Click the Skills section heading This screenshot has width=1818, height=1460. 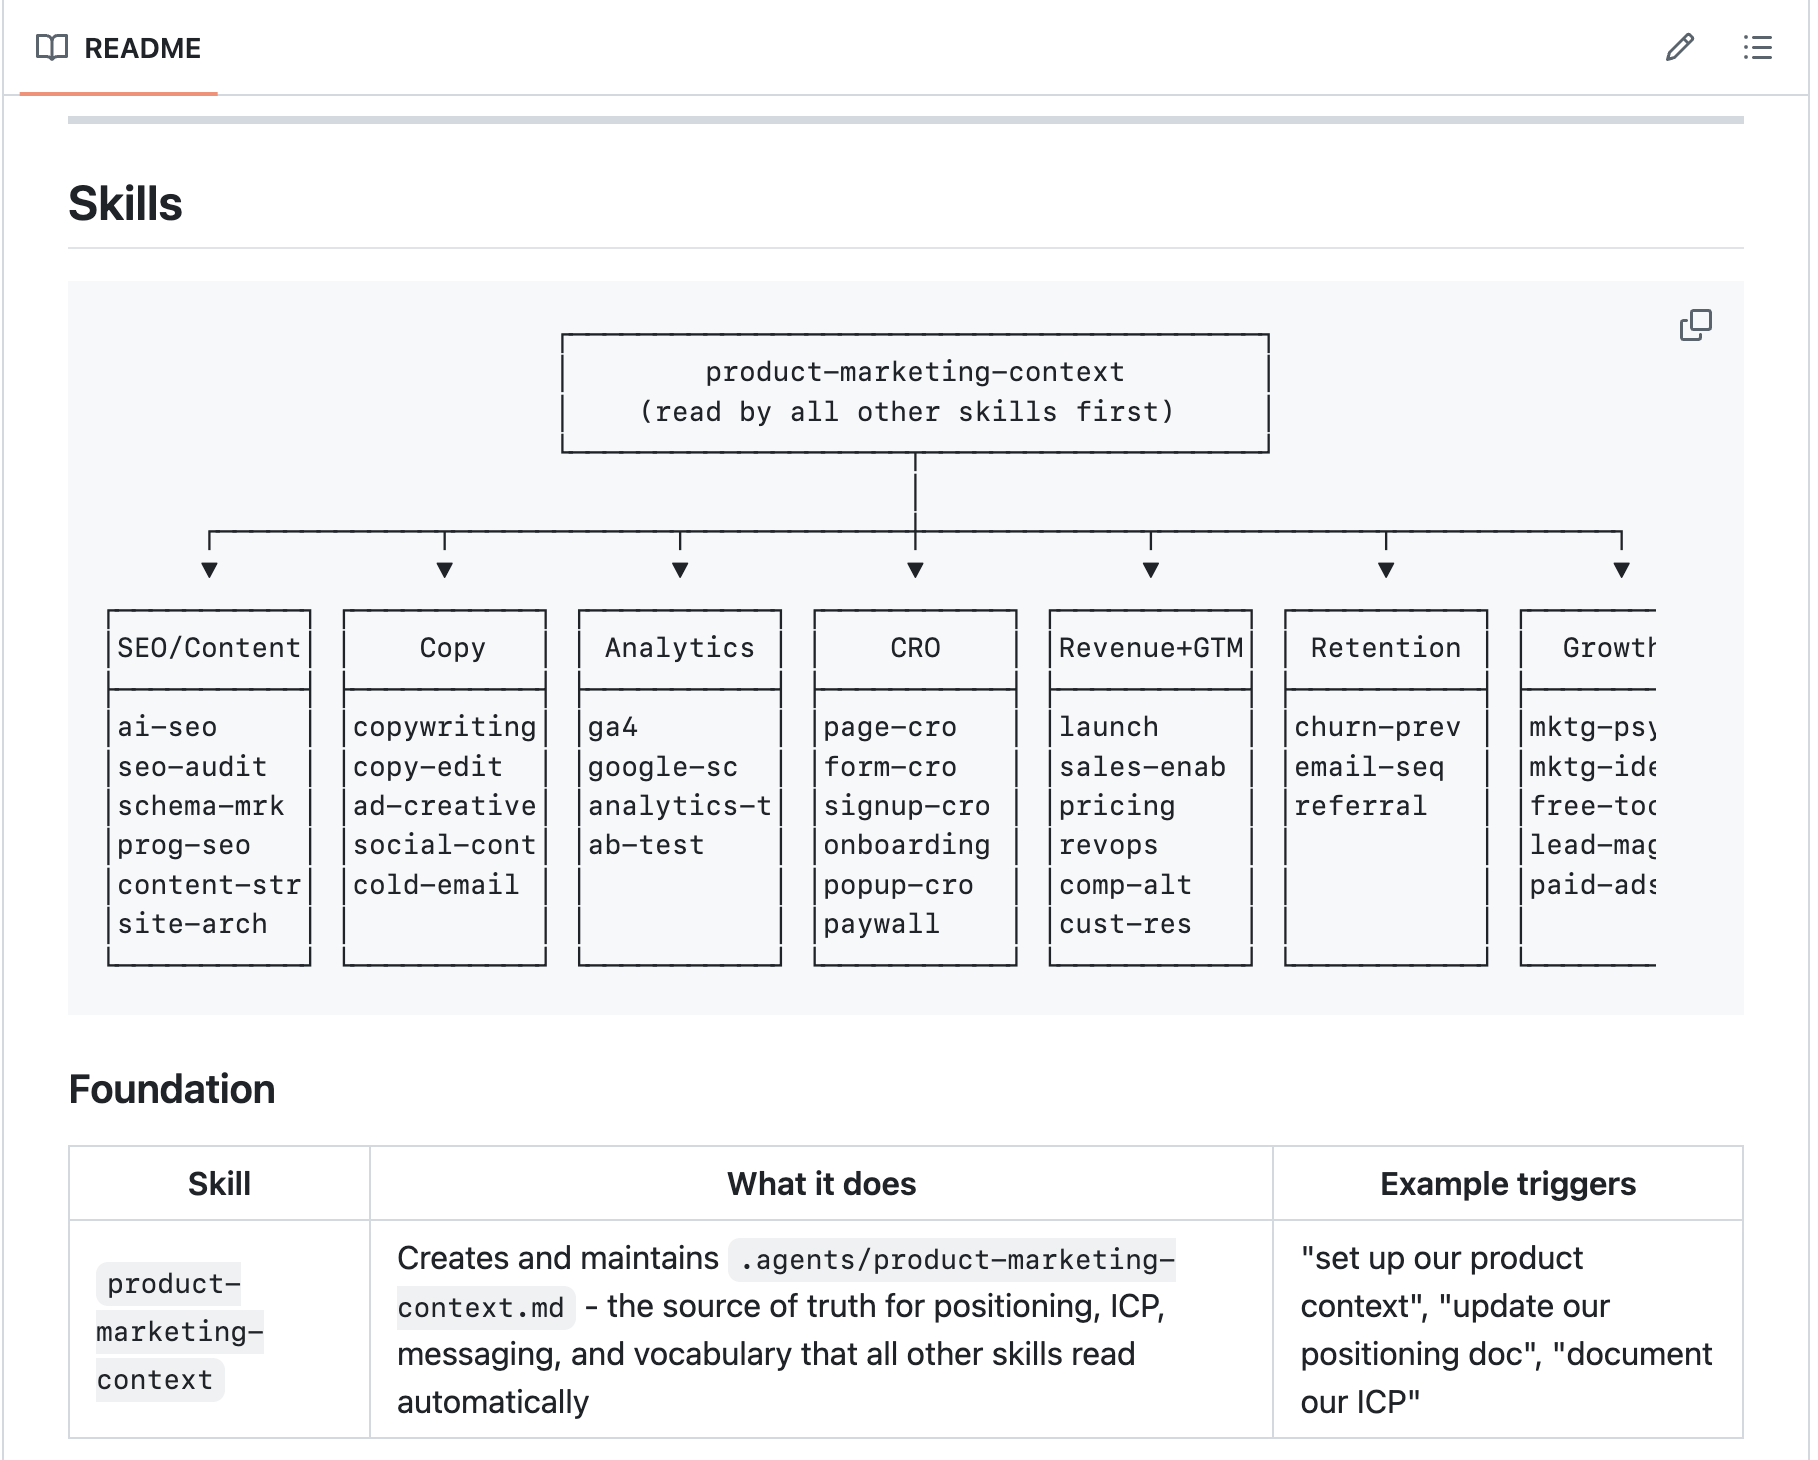pos(125,203)
